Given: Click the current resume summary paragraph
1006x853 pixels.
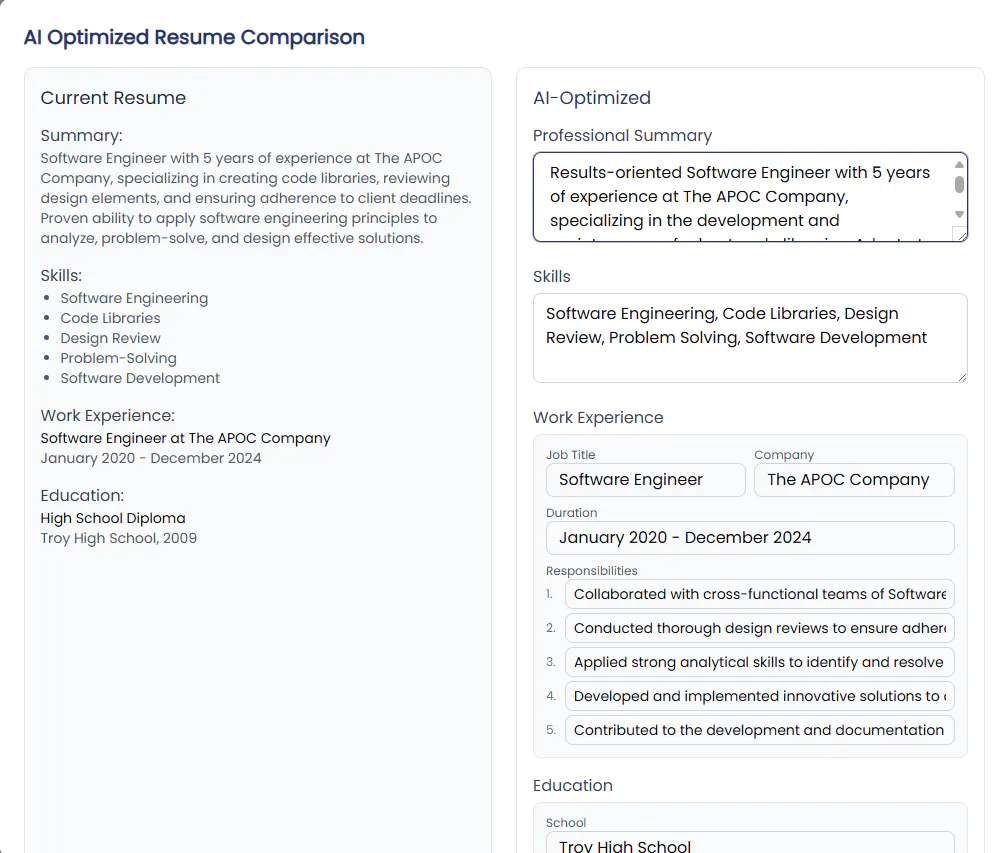Looking at the screenshot, I should [x=256, y=198].
